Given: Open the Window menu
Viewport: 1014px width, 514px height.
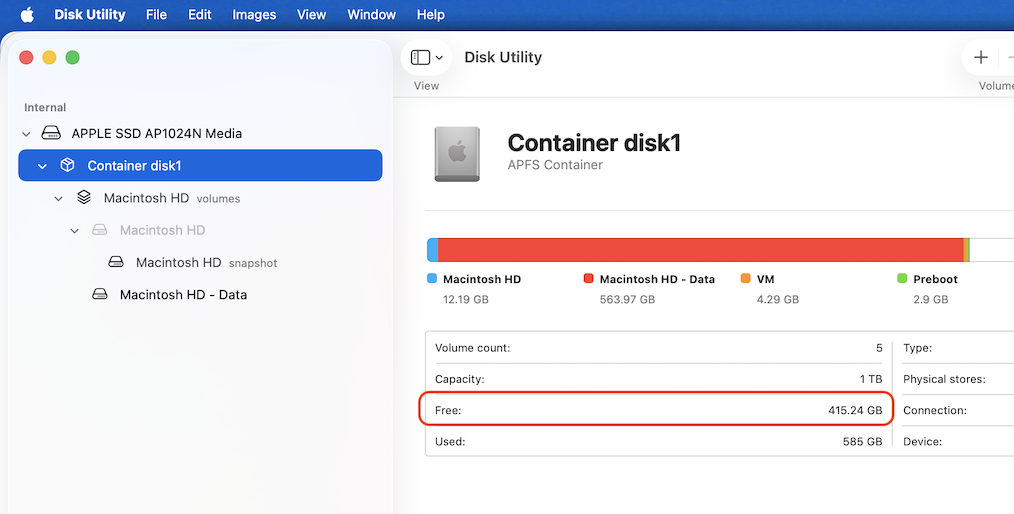Looking at the screenshot, I should (x=372, y=14).
